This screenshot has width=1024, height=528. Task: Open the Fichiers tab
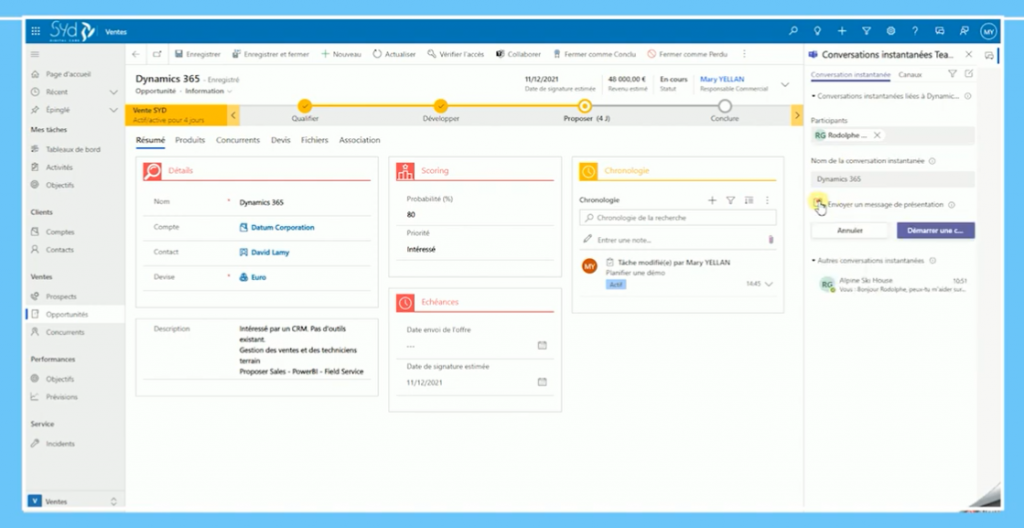point(314,140)
